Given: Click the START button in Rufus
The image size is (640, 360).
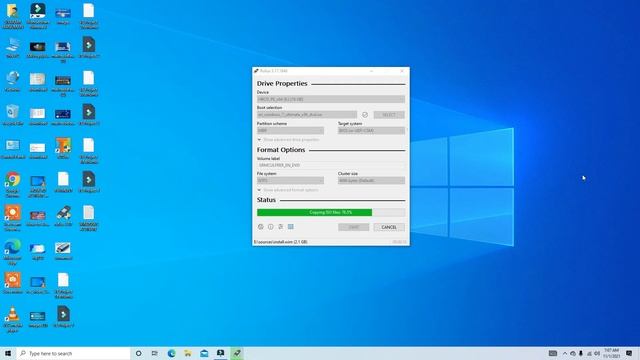Looking at the screenshot, I should click(353, 227).
